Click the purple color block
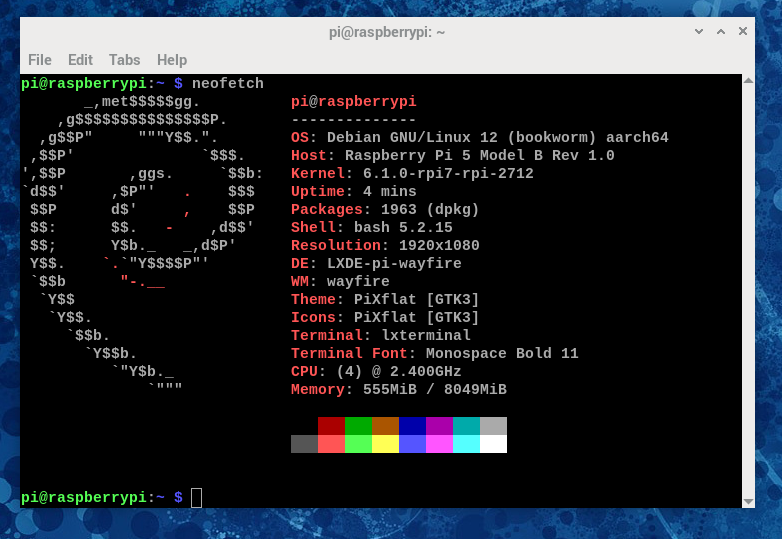 [x=439, y=426]
